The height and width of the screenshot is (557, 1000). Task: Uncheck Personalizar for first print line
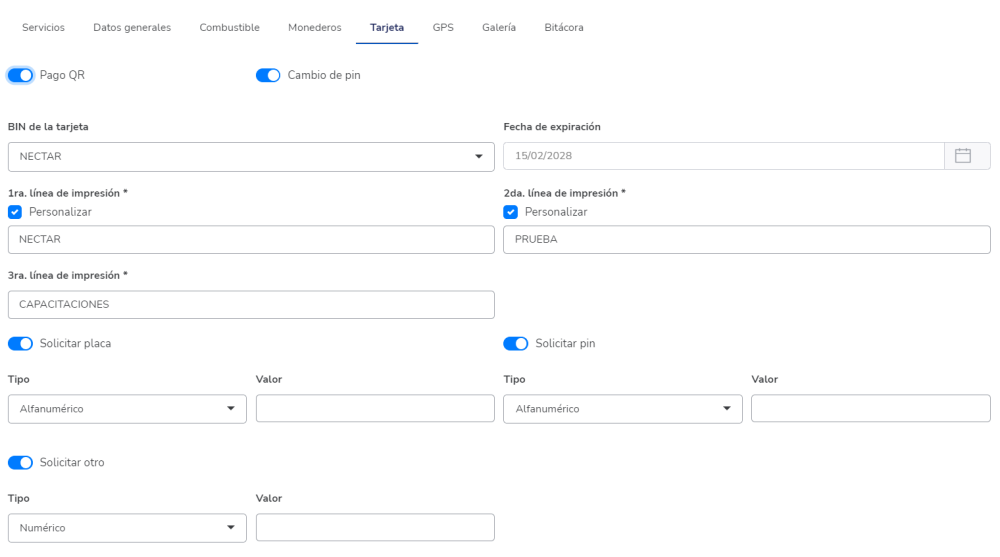15,212
